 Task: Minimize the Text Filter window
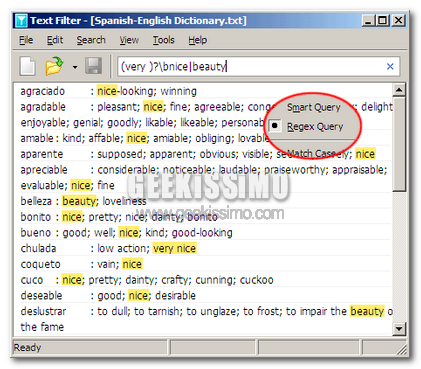click(368, 21)
